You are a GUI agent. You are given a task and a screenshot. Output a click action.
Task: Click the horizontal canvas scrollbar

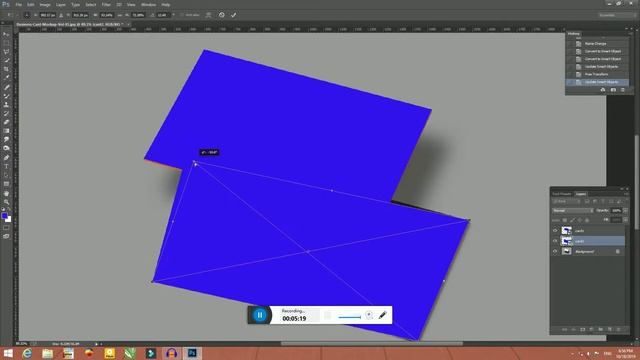coord(371,344)
